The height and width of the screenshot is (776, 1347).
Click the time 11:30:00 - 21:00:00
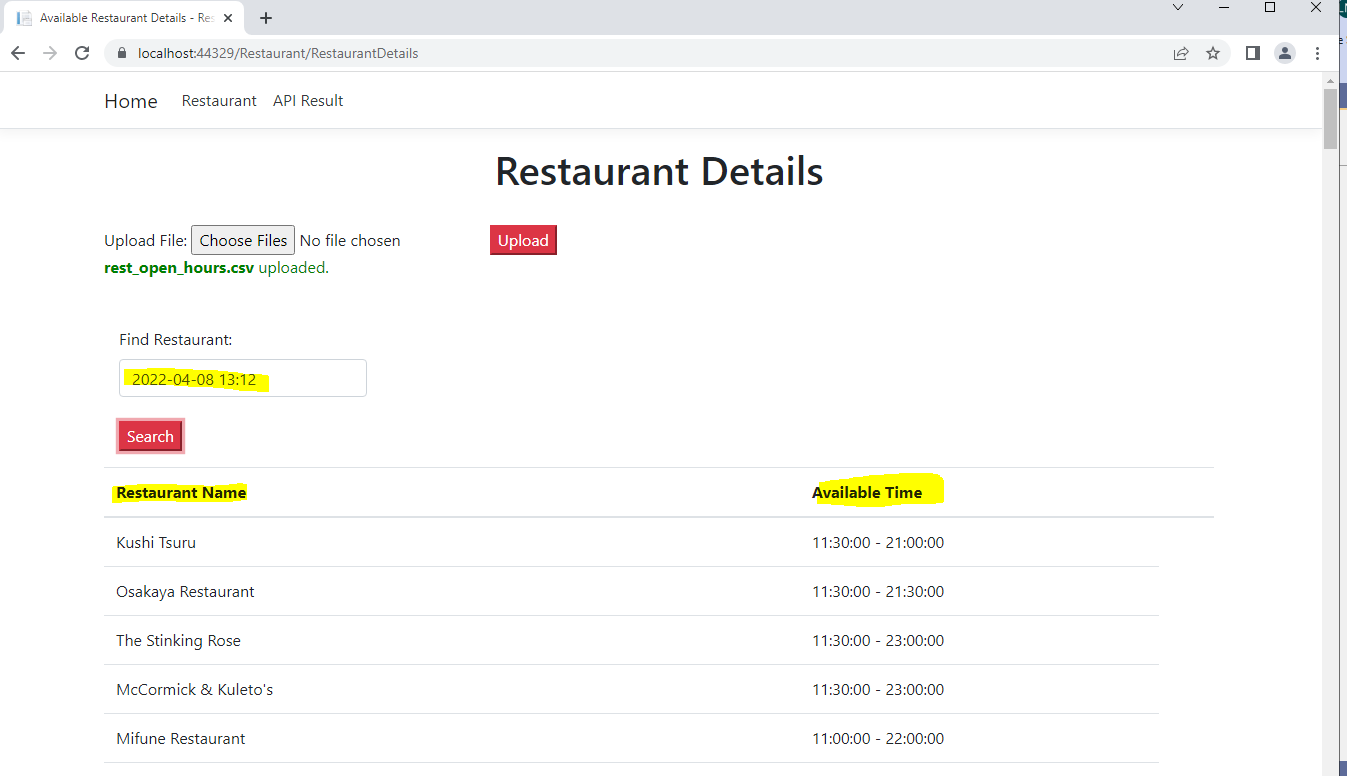point(878,543)
